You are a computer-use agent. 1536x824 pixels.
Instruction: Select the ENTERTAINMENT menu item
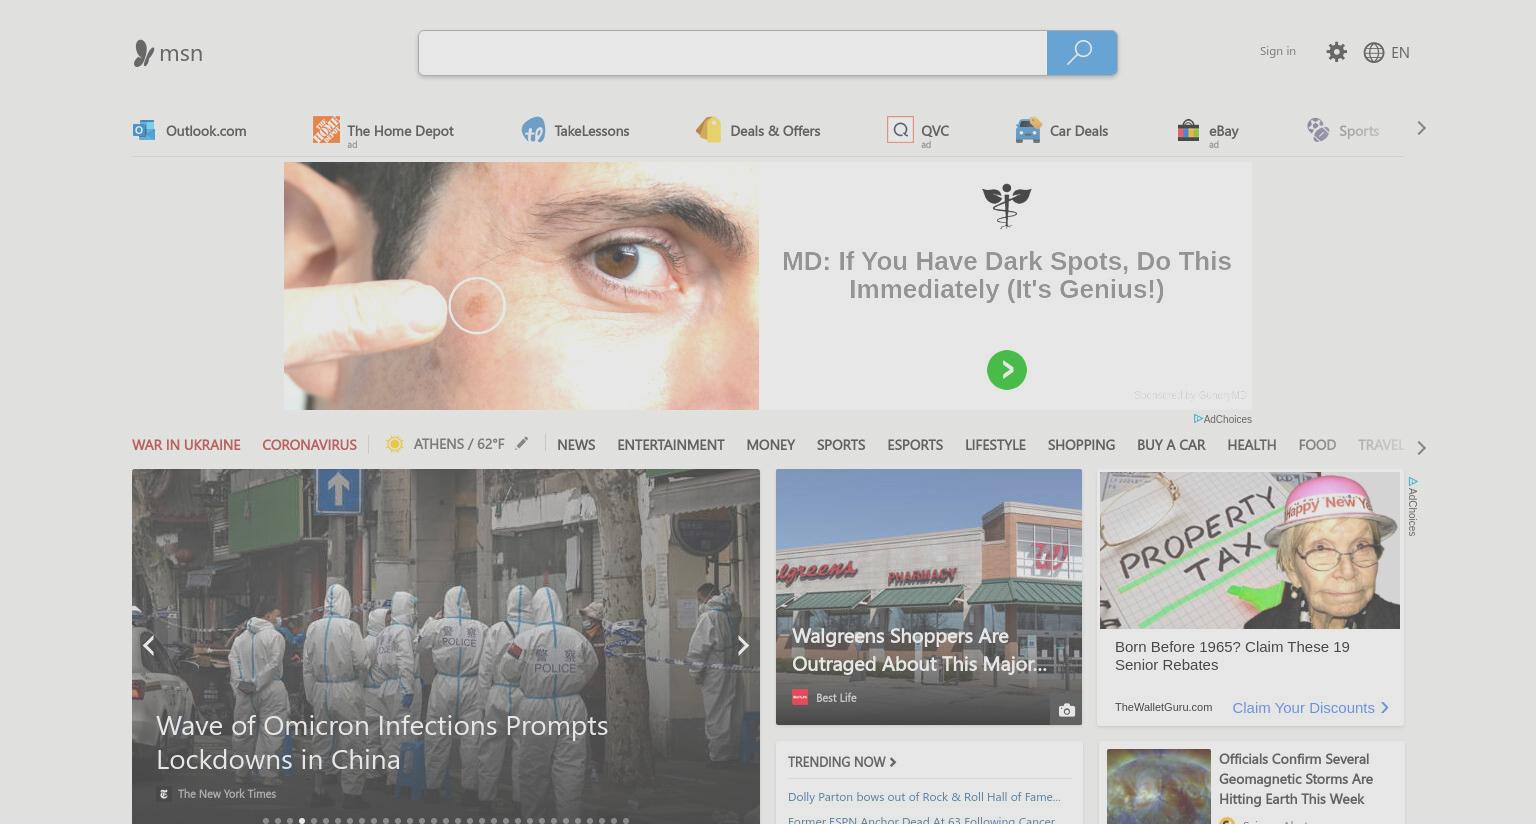pyautogui.click(x=671, y=445)
